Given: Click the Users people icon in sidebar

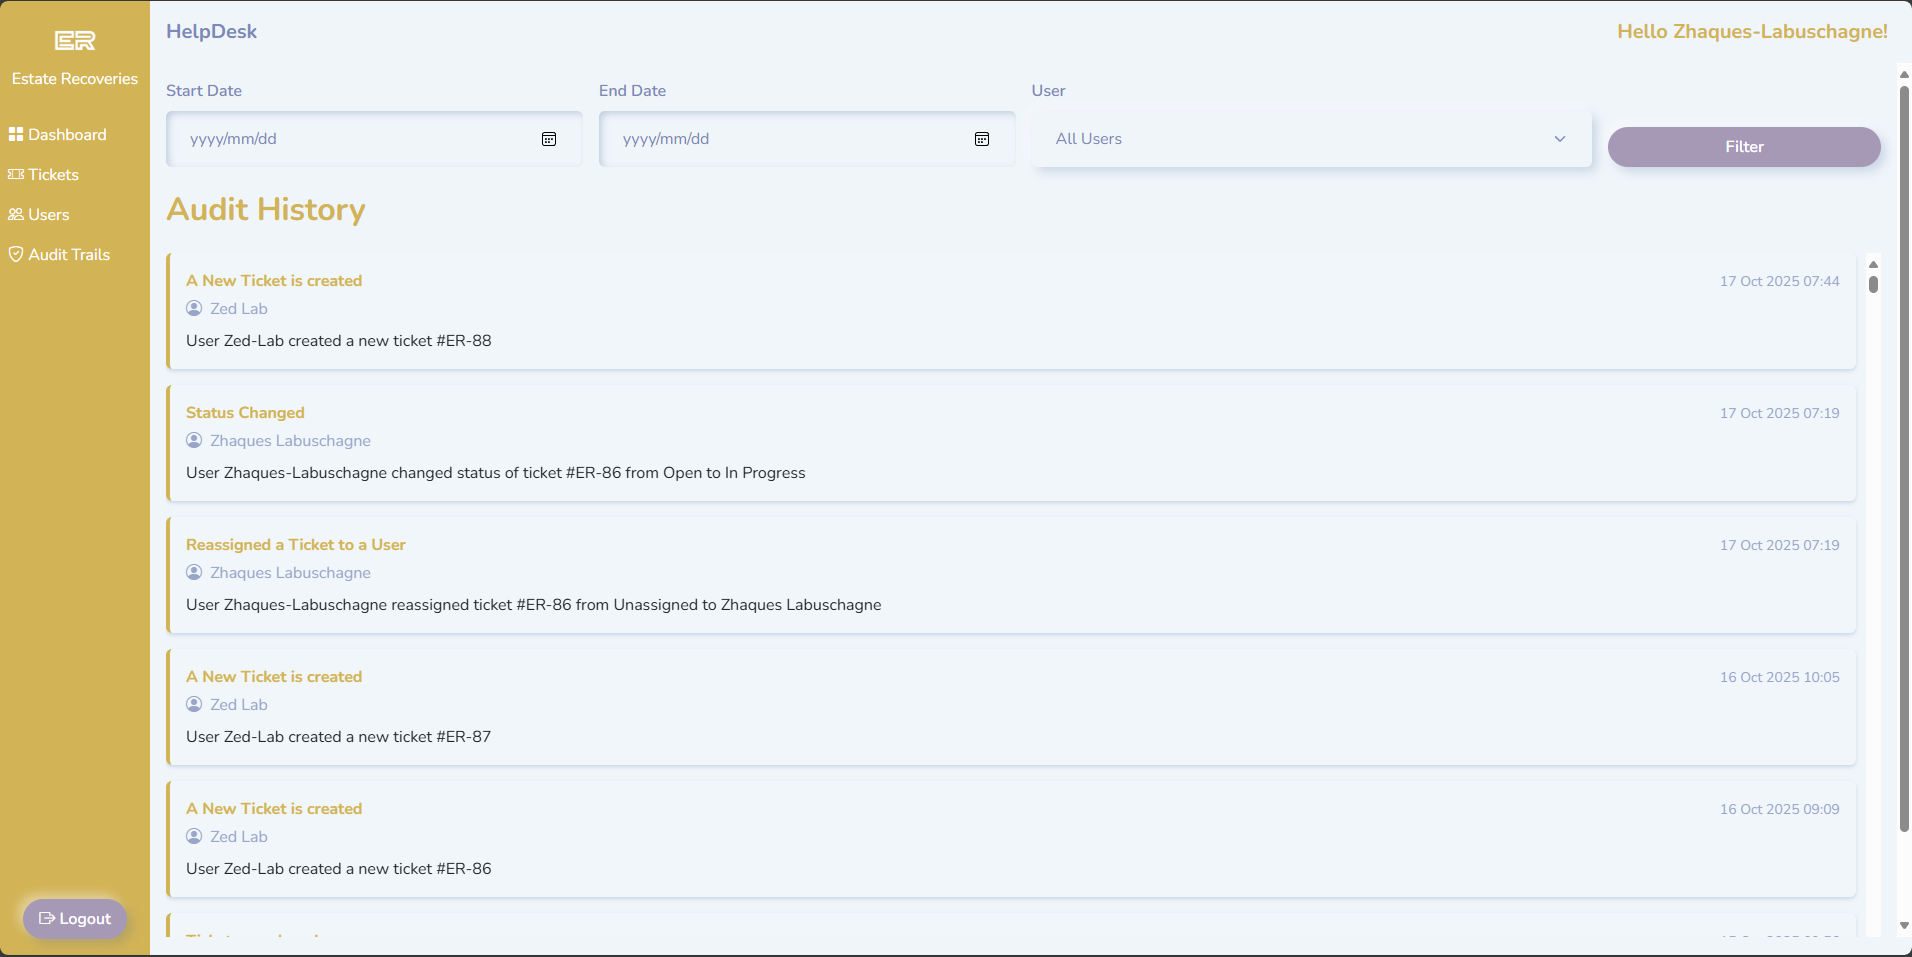Looking at the screenshot, I should 15,213.
